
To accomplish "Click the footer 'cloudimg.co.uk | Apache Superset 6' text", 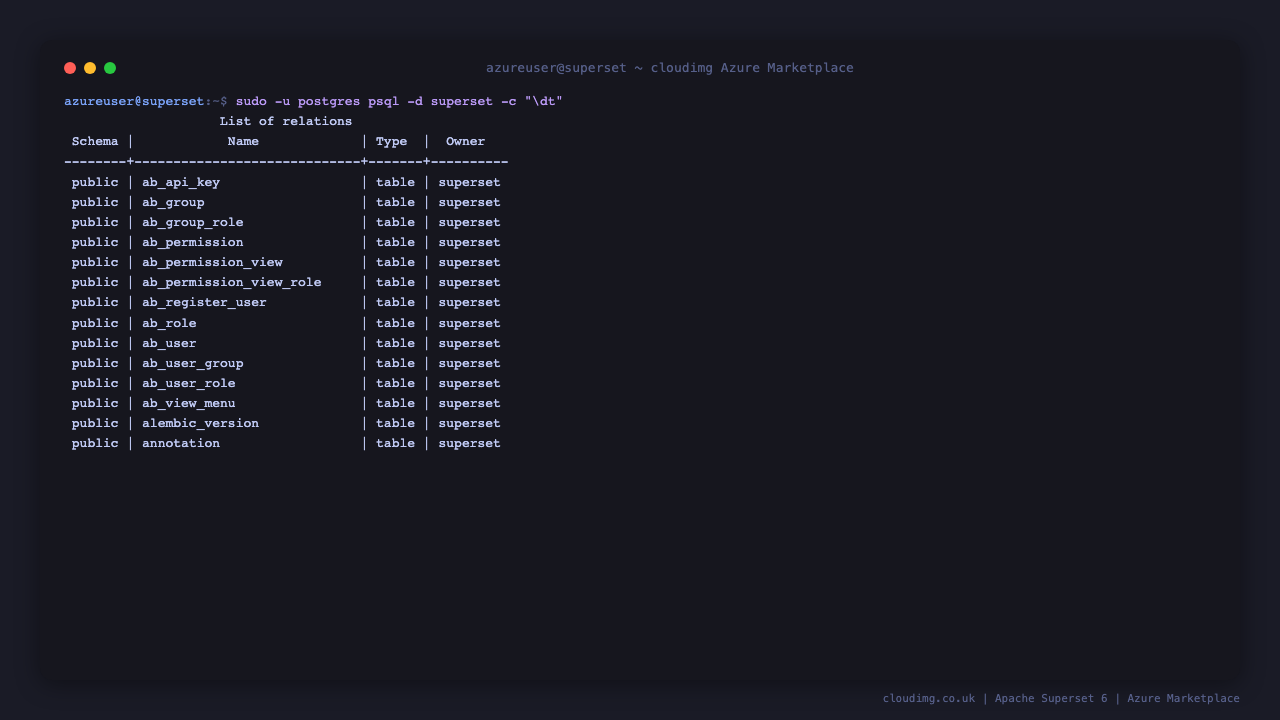I will 995,698.
